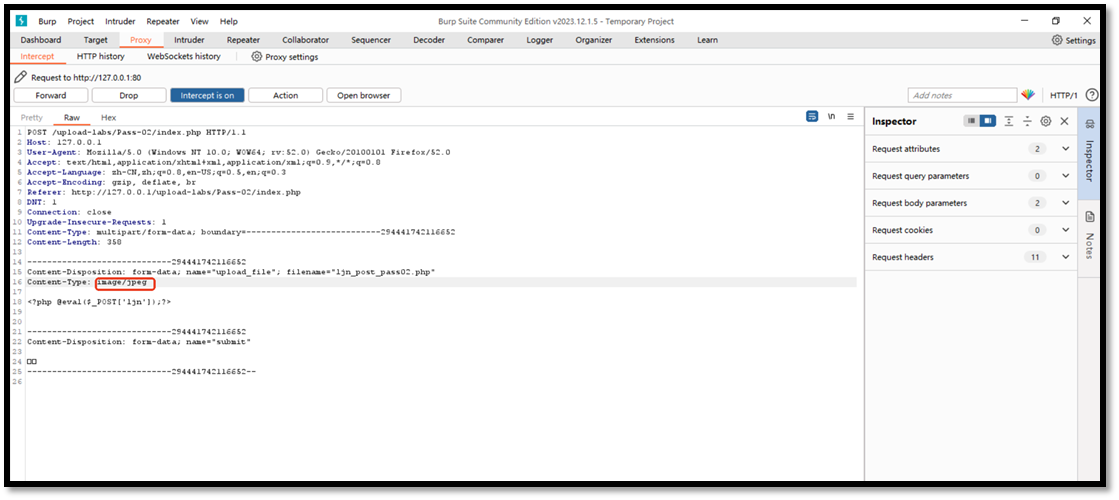Switch to the Logger tab
This screenshot has width=1119, height=500.
click(x=540, y=40)
